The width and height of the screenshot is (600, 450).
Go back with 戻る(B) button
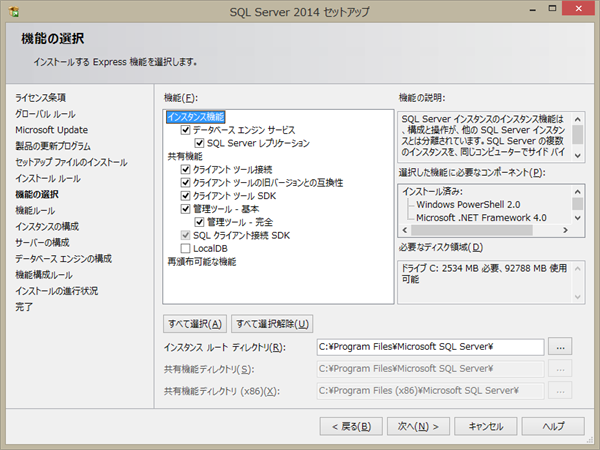tap(351, 426)
